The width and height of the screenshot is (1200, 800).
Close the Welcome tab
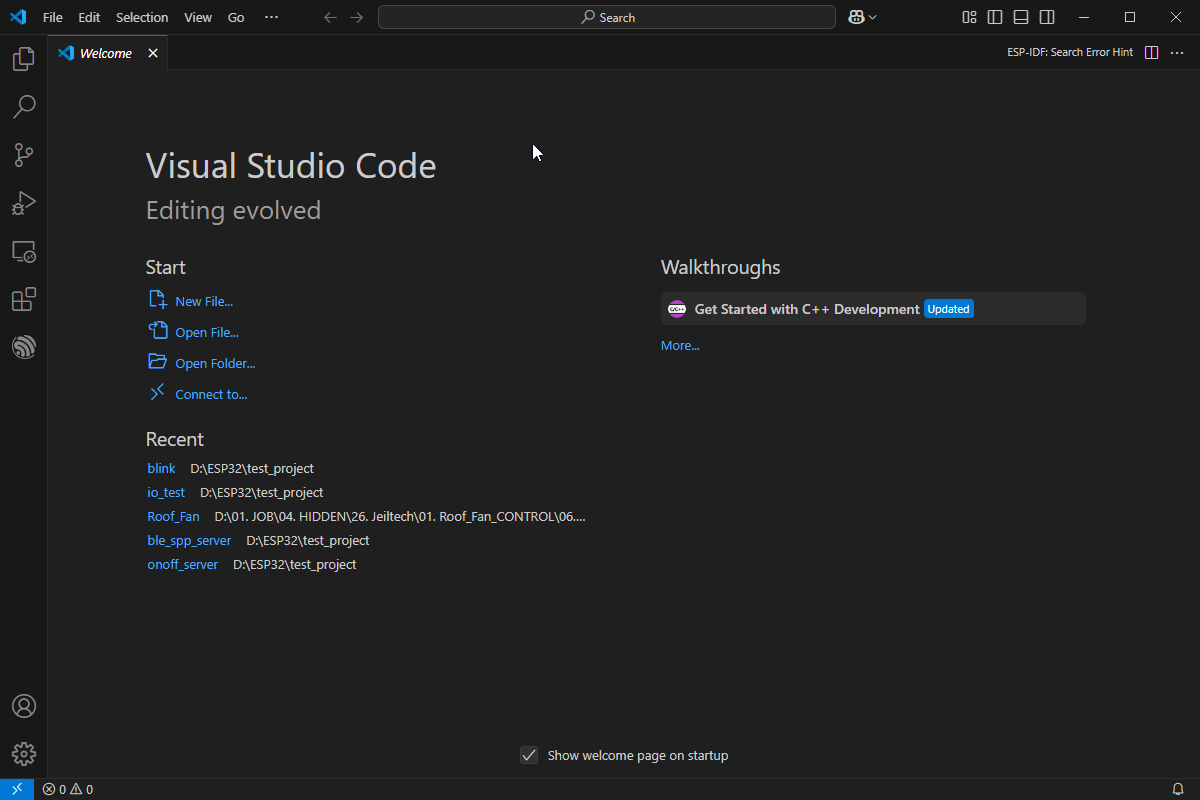coord(153,53)
